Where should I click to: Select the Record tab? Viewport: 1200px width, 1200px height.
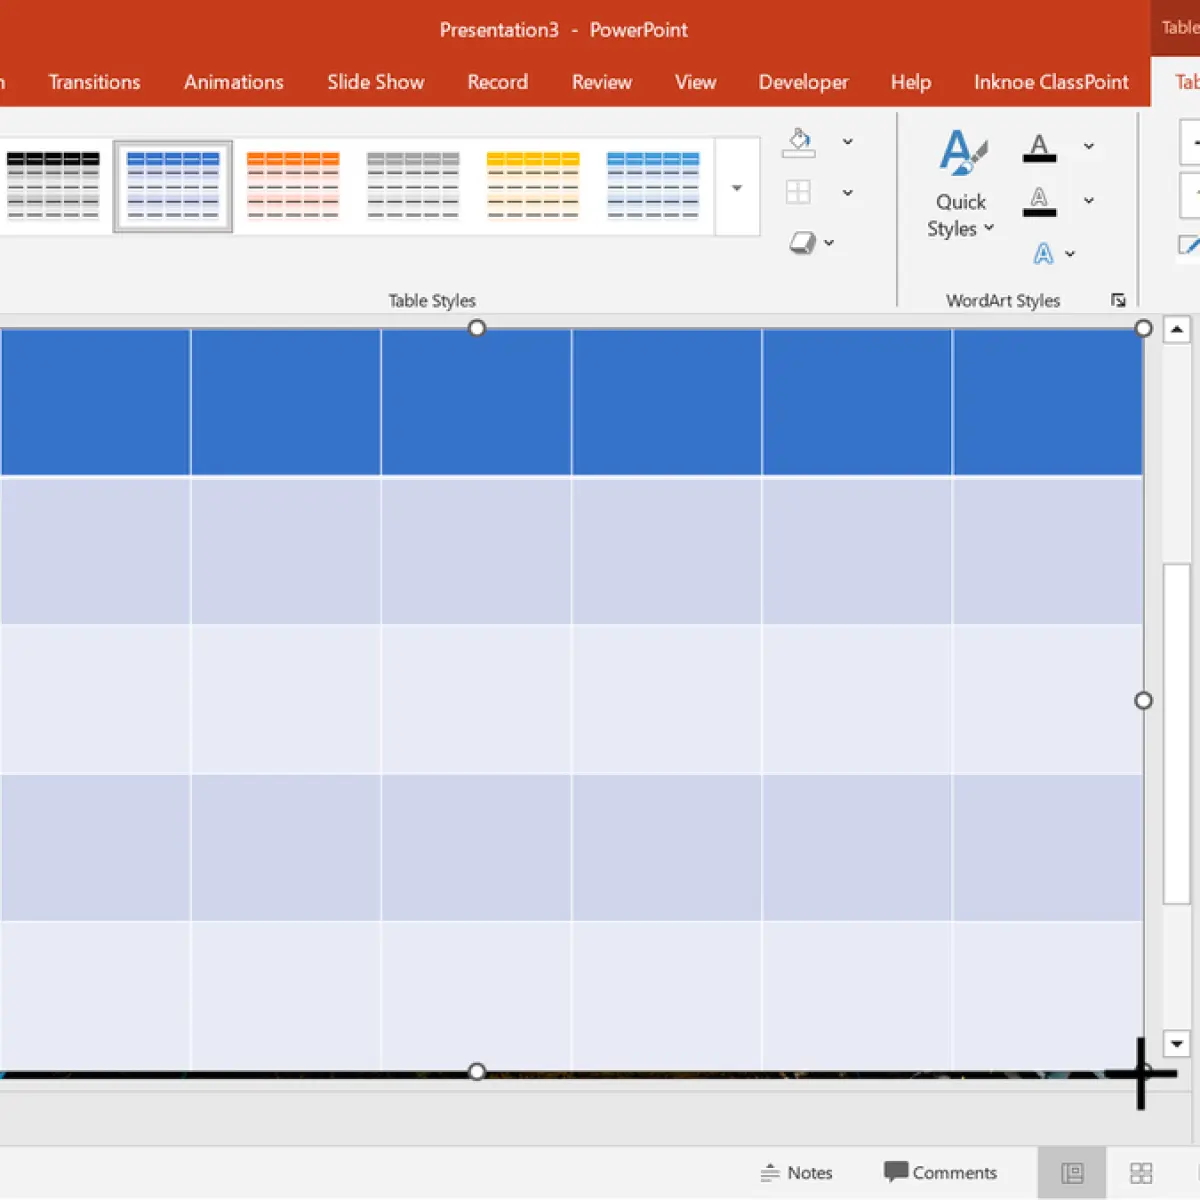pyautogui.click(x=497, y=82)
